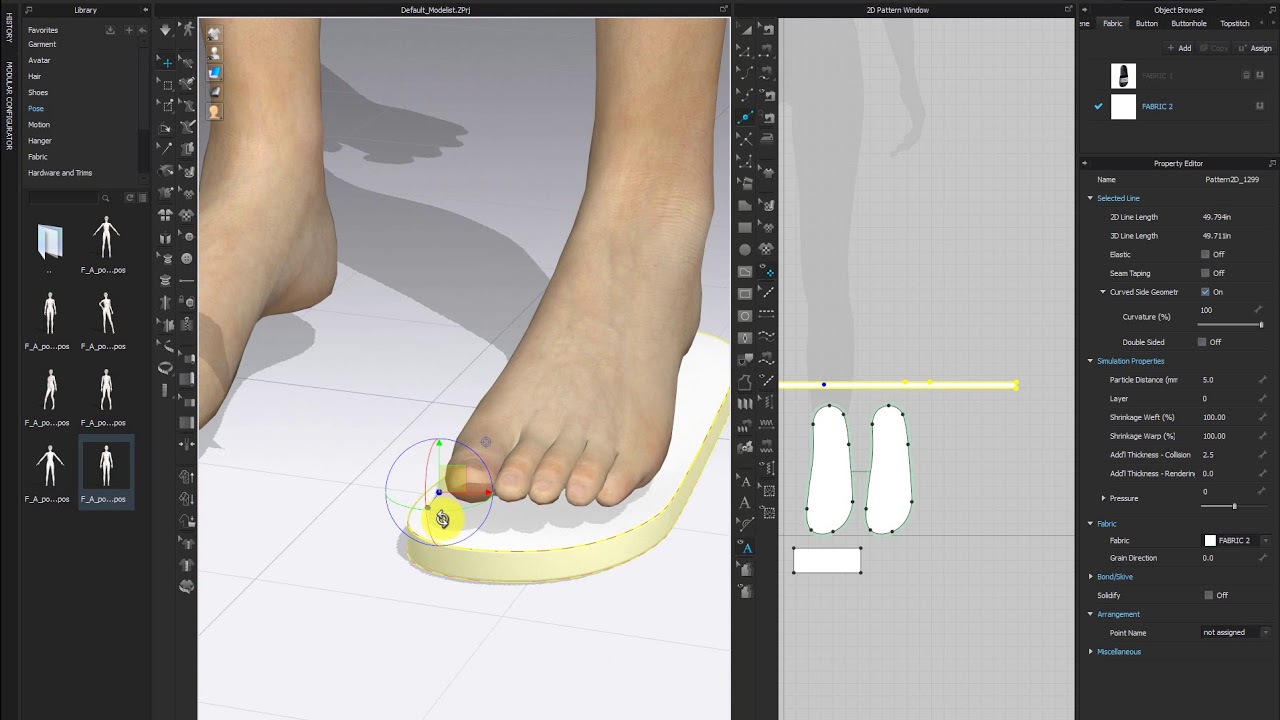Image resolution: width=1280 pixels, height=720 pixels.
Task: Enable the Double Sided checkbox
Action: [1202, 342]
